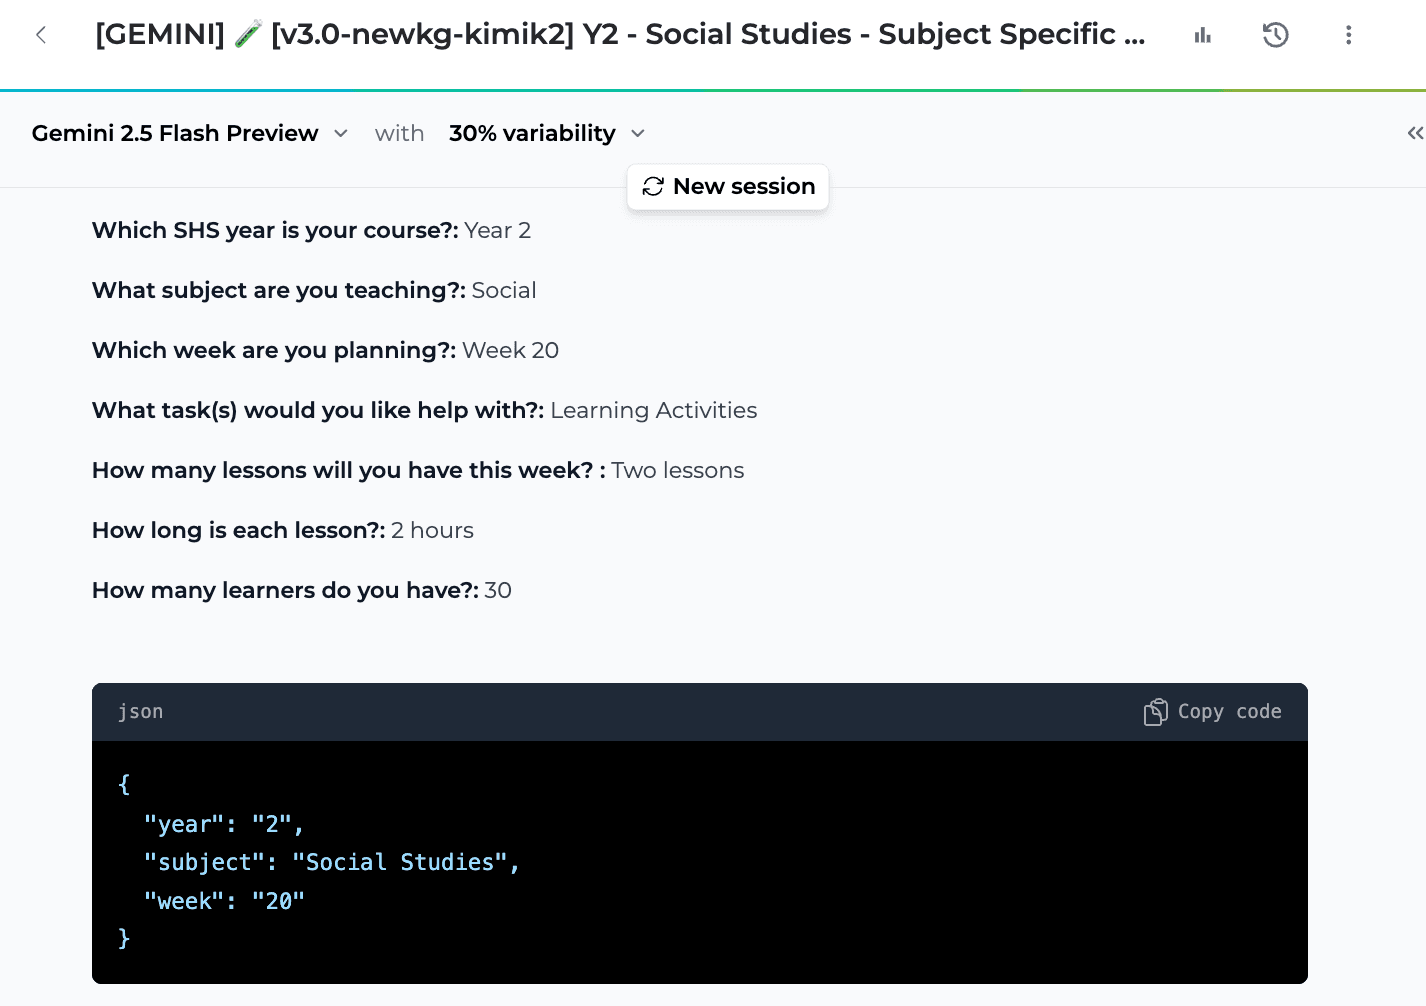The width and height of the screenshot is (1426, 1006).
Task: Select the JSON code block content
Action: pyautogui.click(x=332, y=861)
